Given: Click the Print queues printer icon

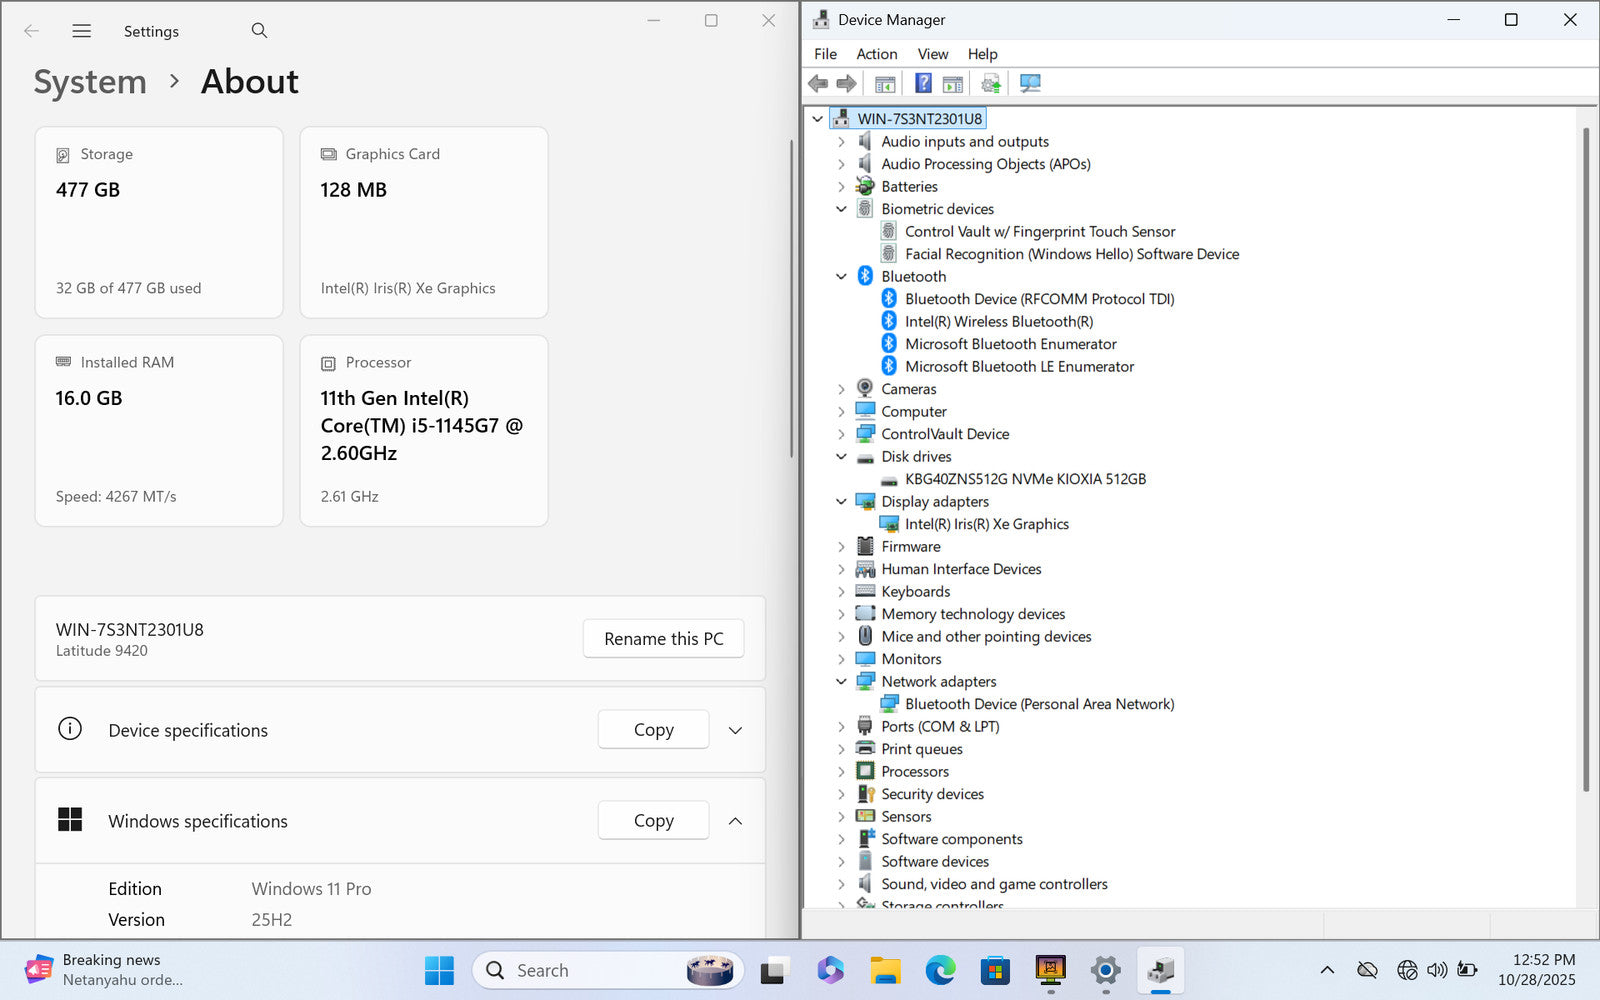Looking at the screenshot, I should (865, 749).
